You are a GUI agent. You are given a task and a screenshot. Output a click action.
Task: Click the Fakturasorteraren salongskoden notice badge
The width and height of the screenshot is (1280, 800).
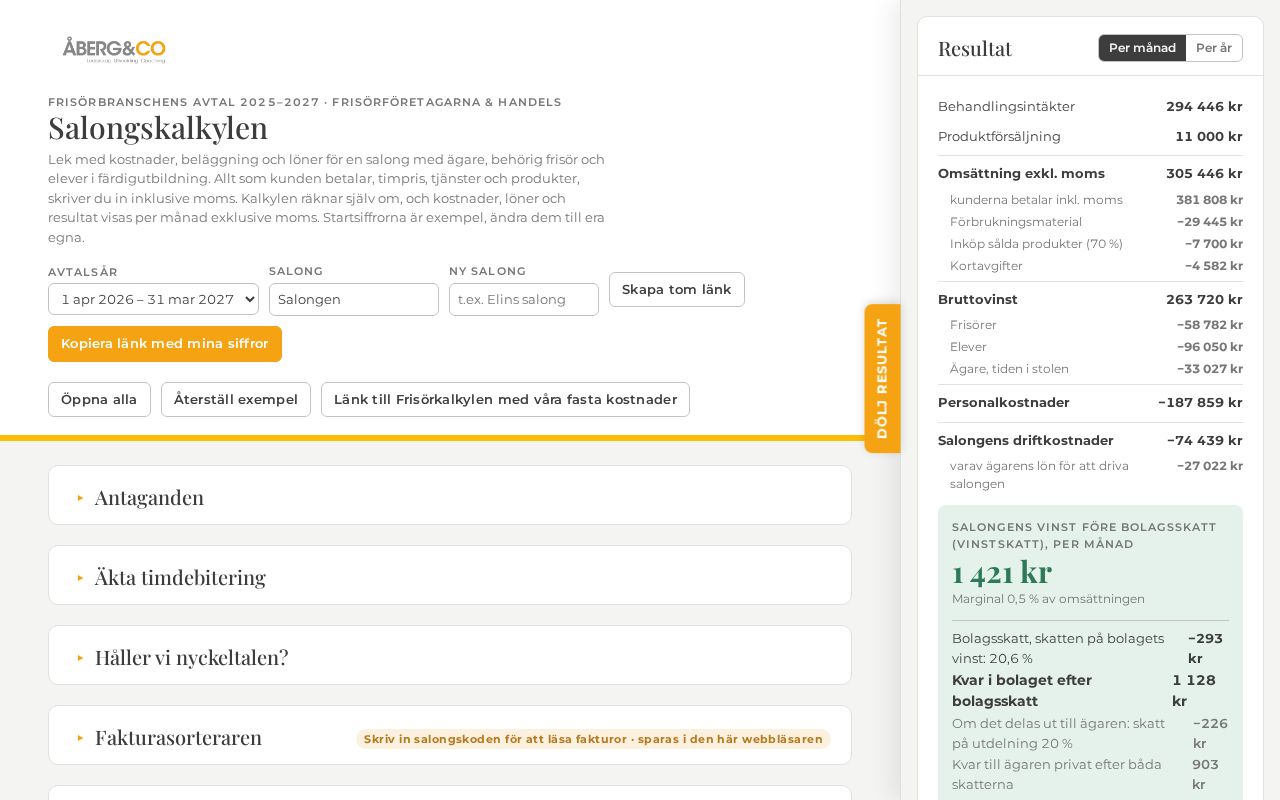[593, 739]
